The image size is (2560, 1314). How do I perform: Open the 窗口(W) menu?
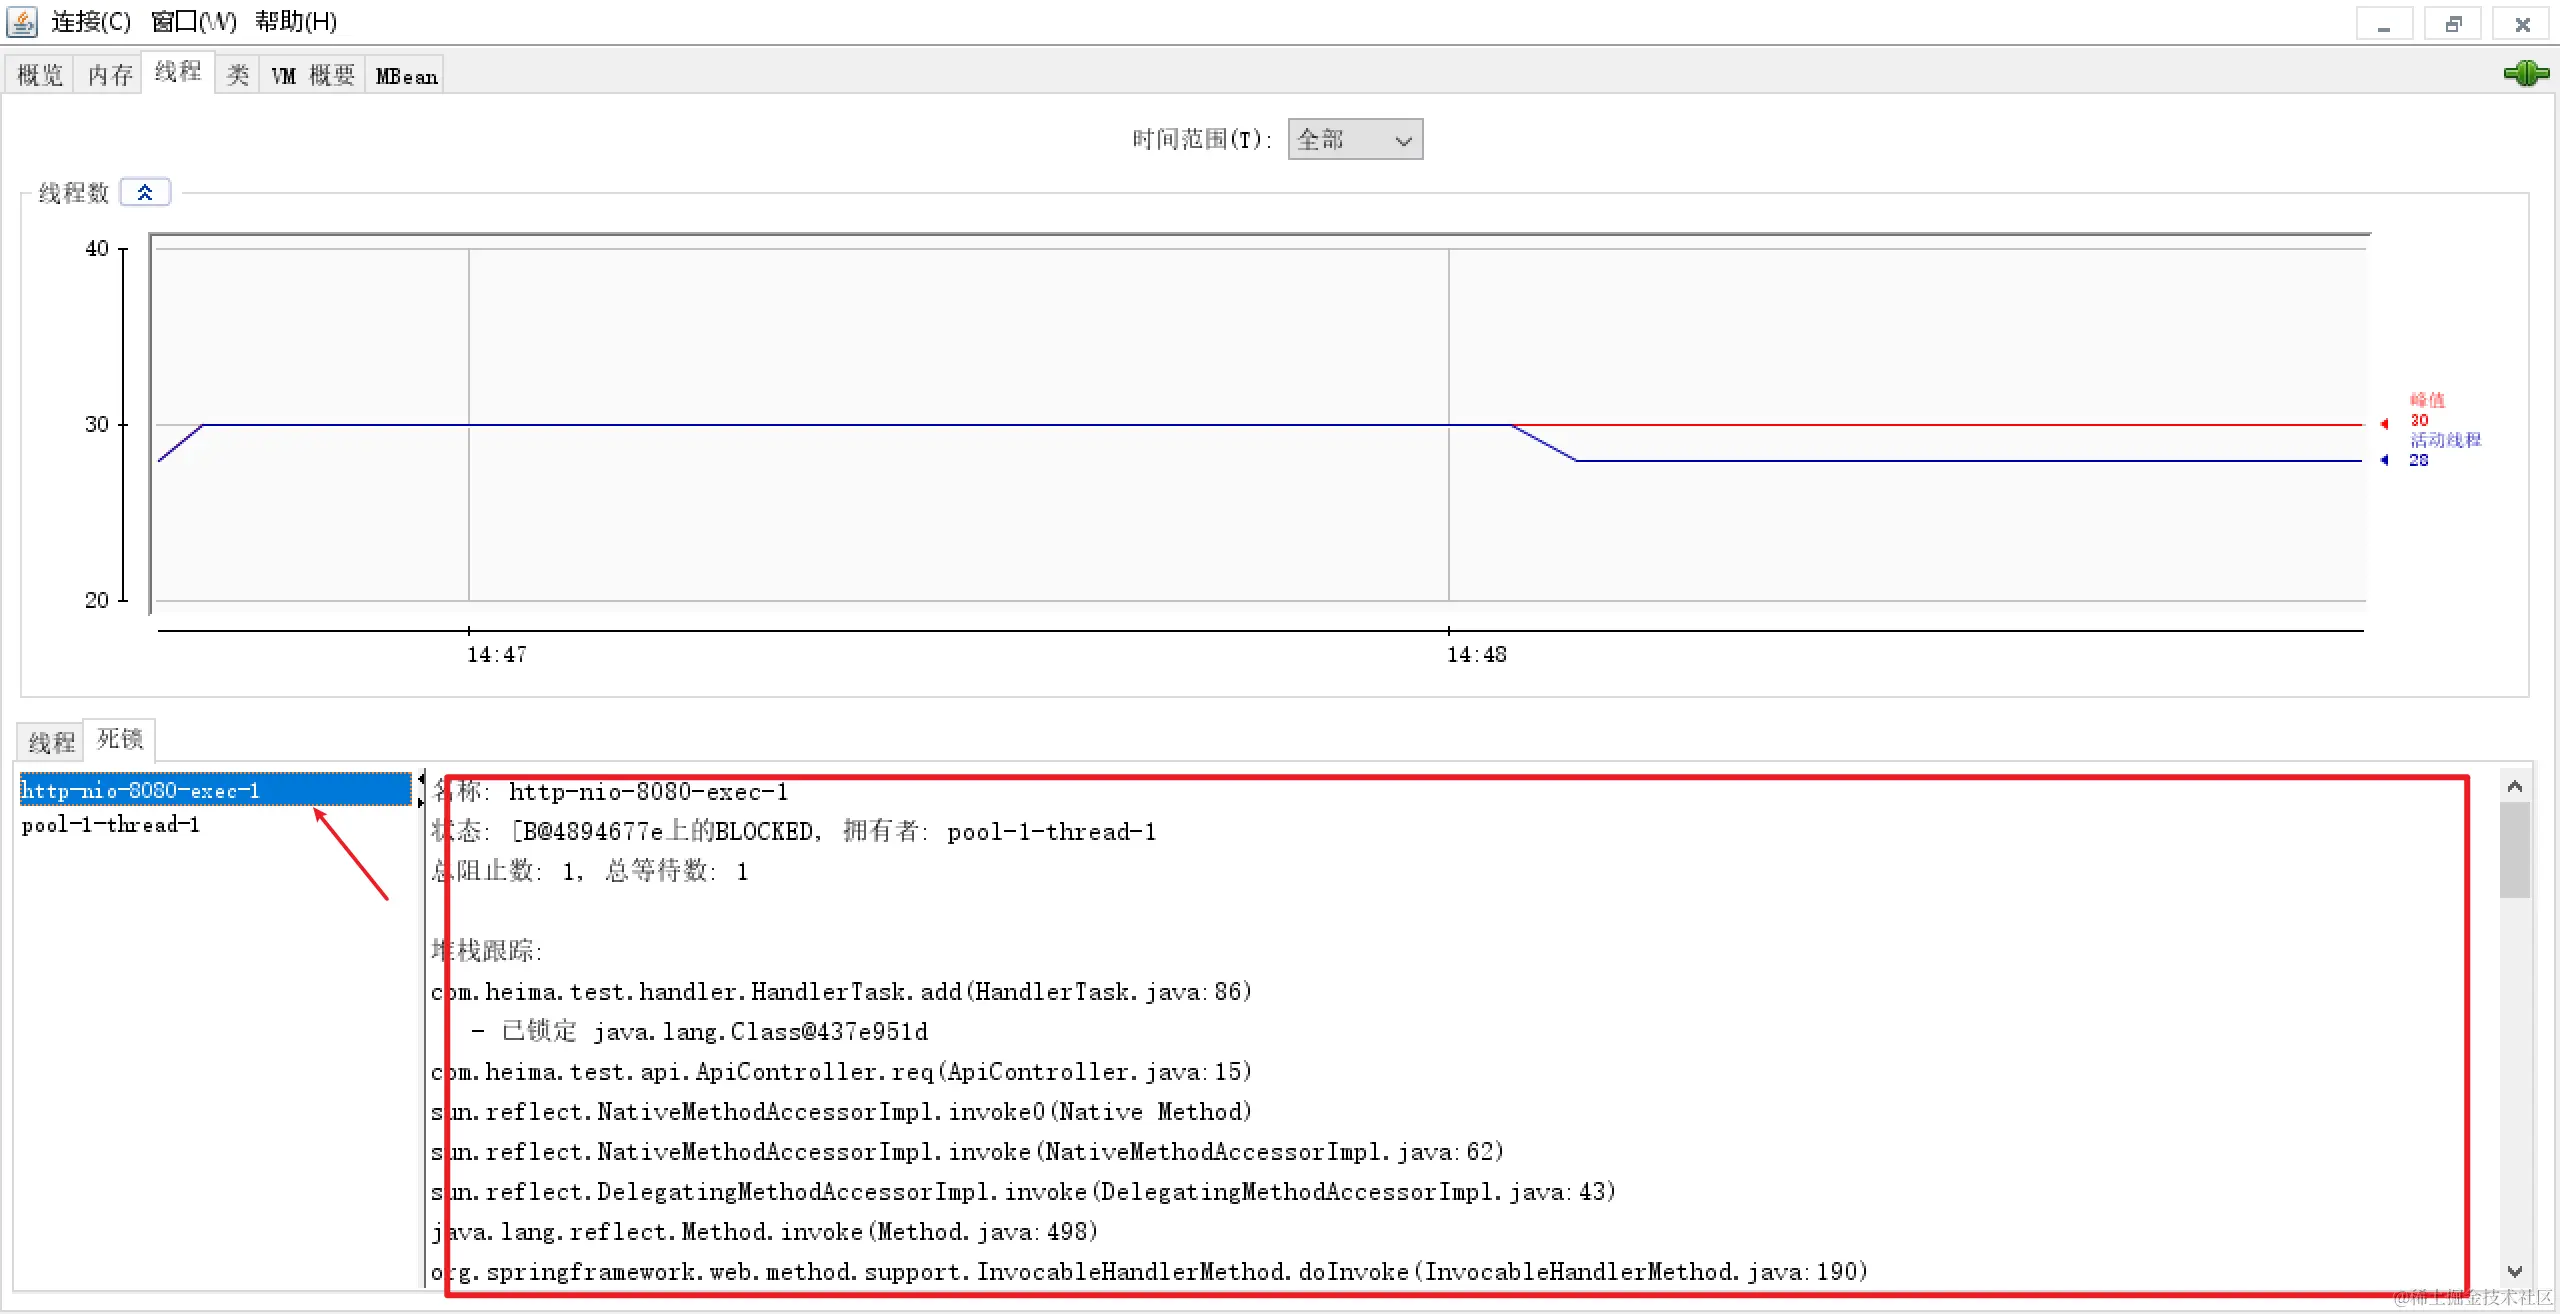point(194,21)
